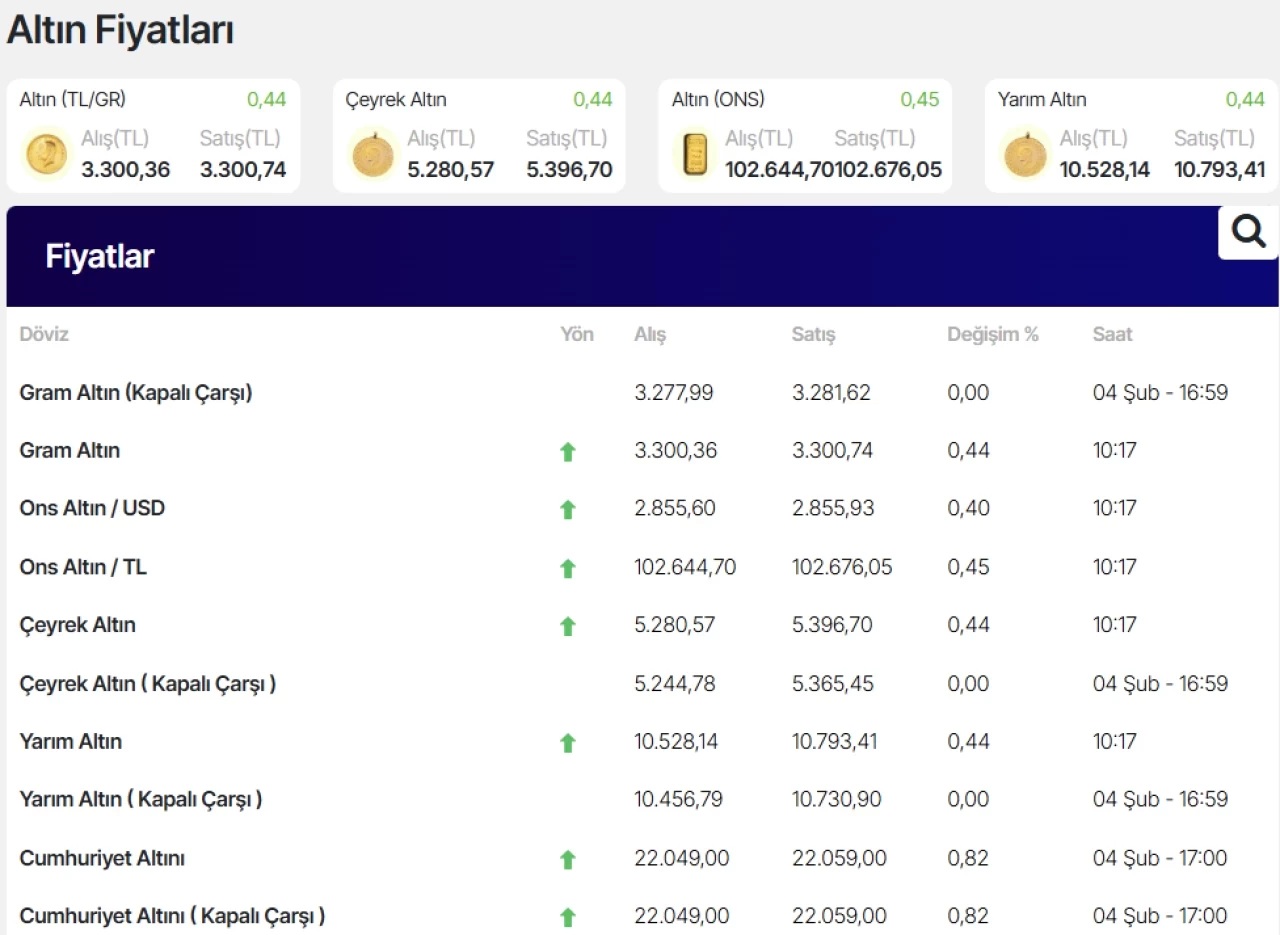Click the Fiyatlar section heading
The width and height of the screenshot is (1280, 935).
100,257
